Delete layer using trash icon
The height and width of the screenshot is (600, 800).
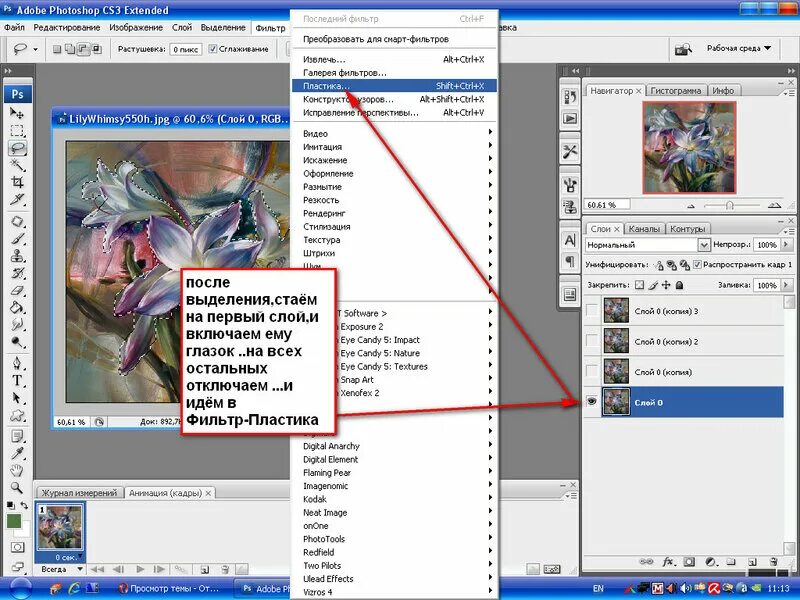tap(773, 562)
